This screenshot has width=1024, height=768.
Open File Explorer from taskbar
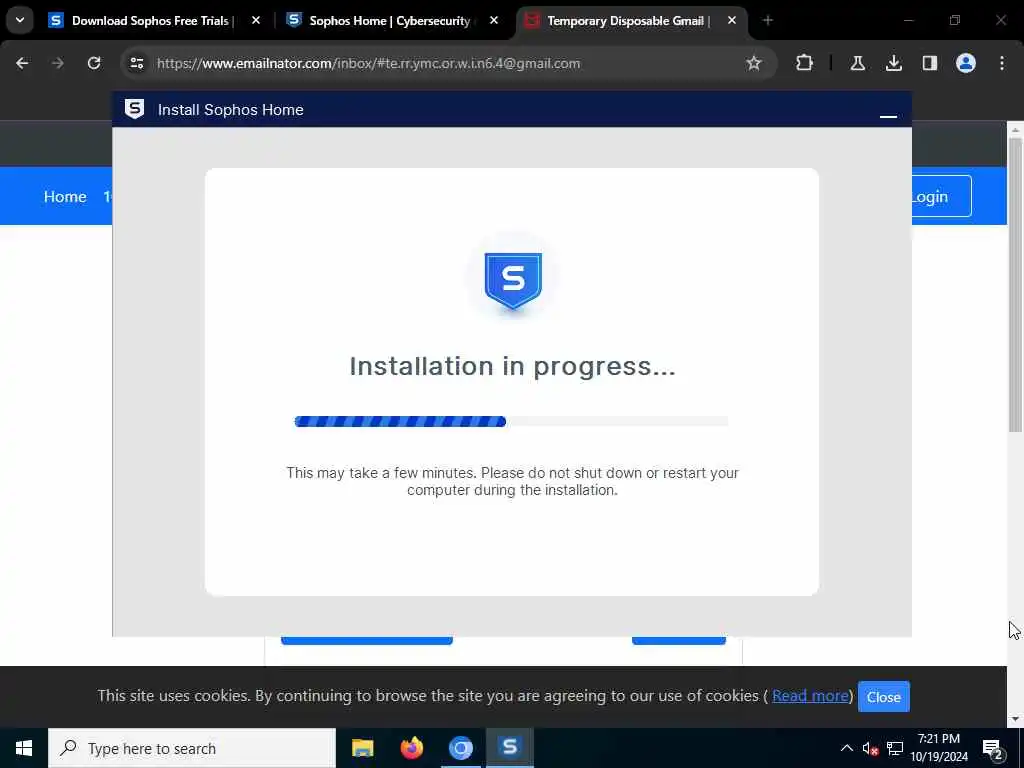tap(362, 748)
